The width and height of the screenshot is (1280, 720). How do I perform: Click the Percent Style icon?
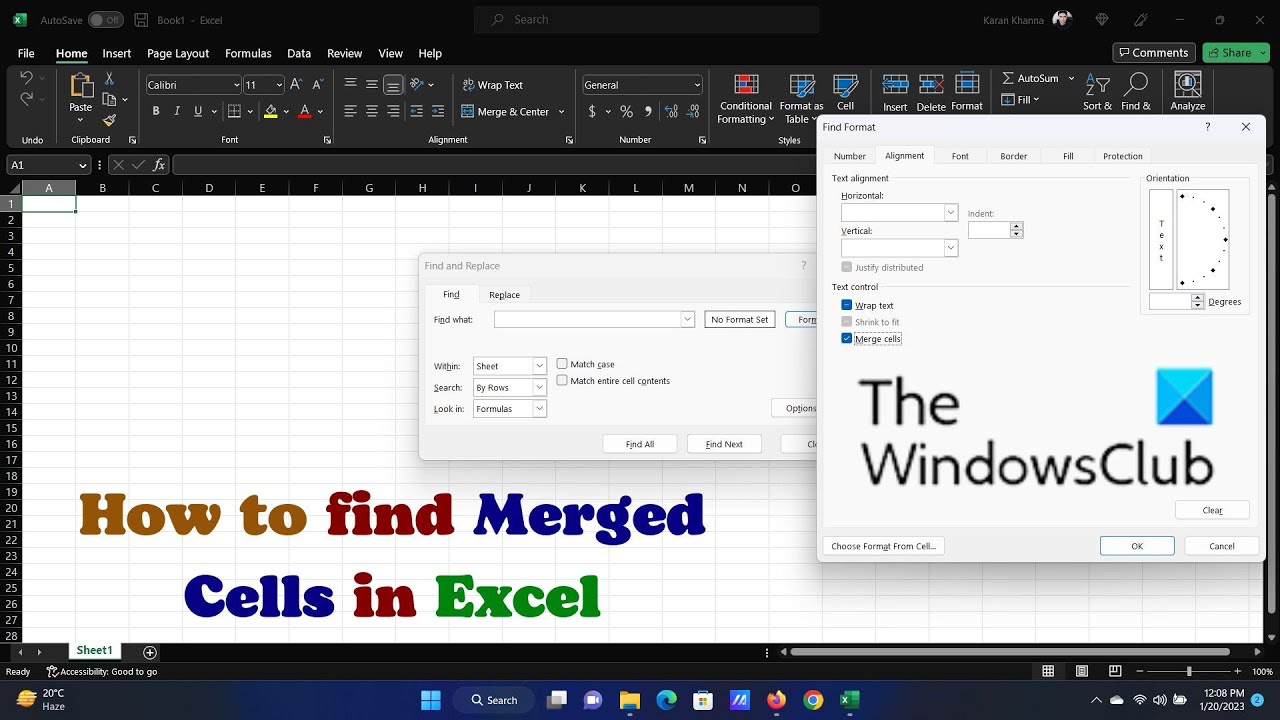(x=626, y=111)
